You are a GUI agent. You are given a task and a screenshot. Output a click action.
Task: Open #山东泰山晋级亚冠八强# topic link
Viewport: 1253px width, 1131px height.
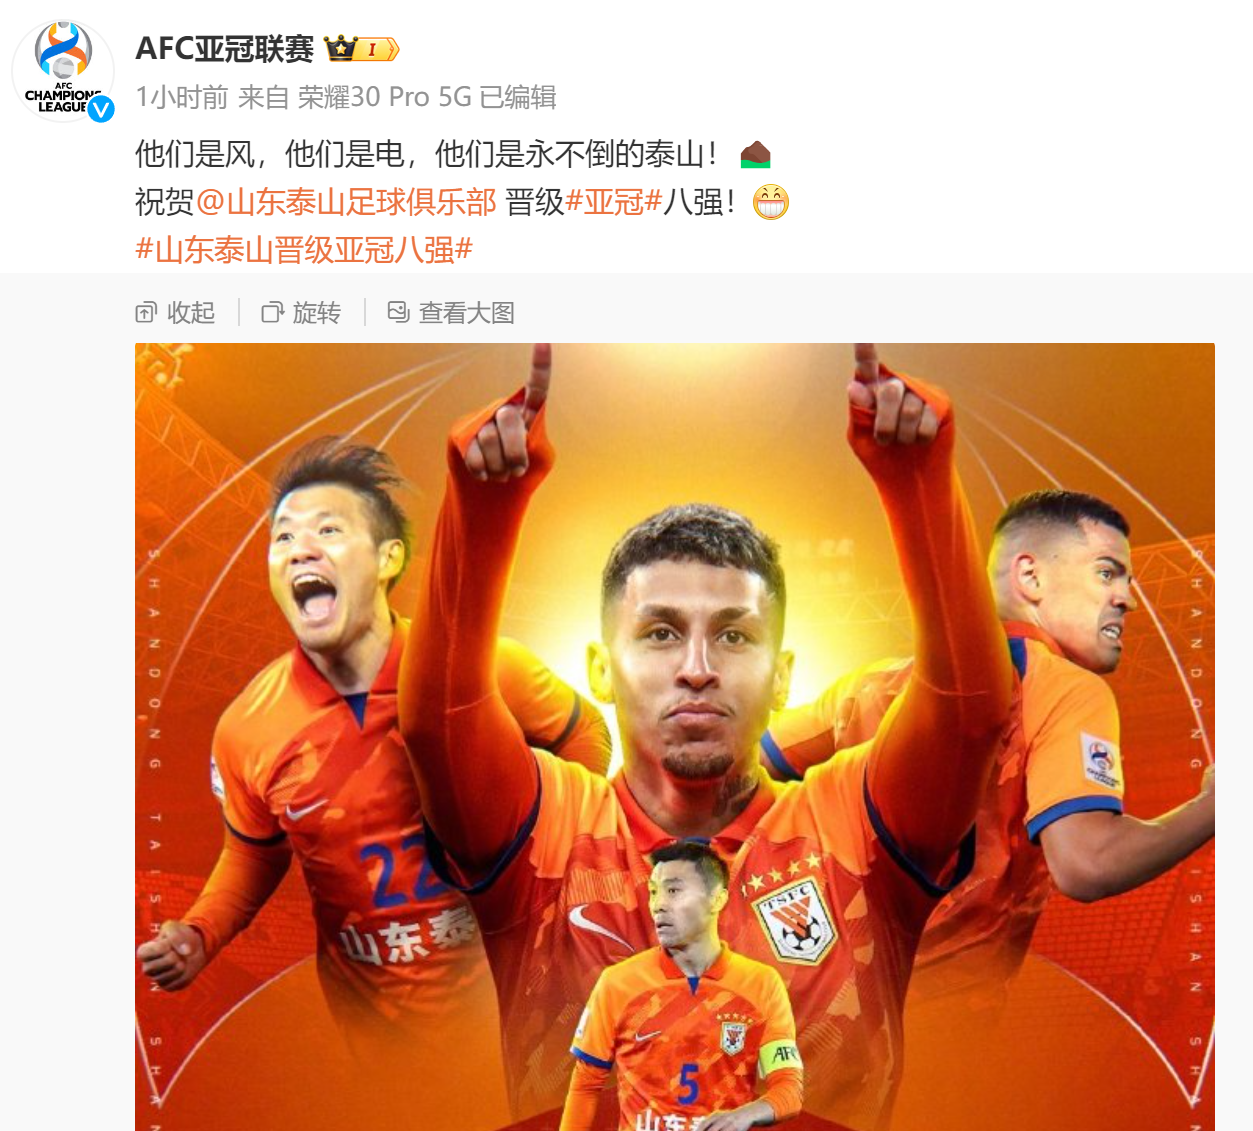point(304,250)
